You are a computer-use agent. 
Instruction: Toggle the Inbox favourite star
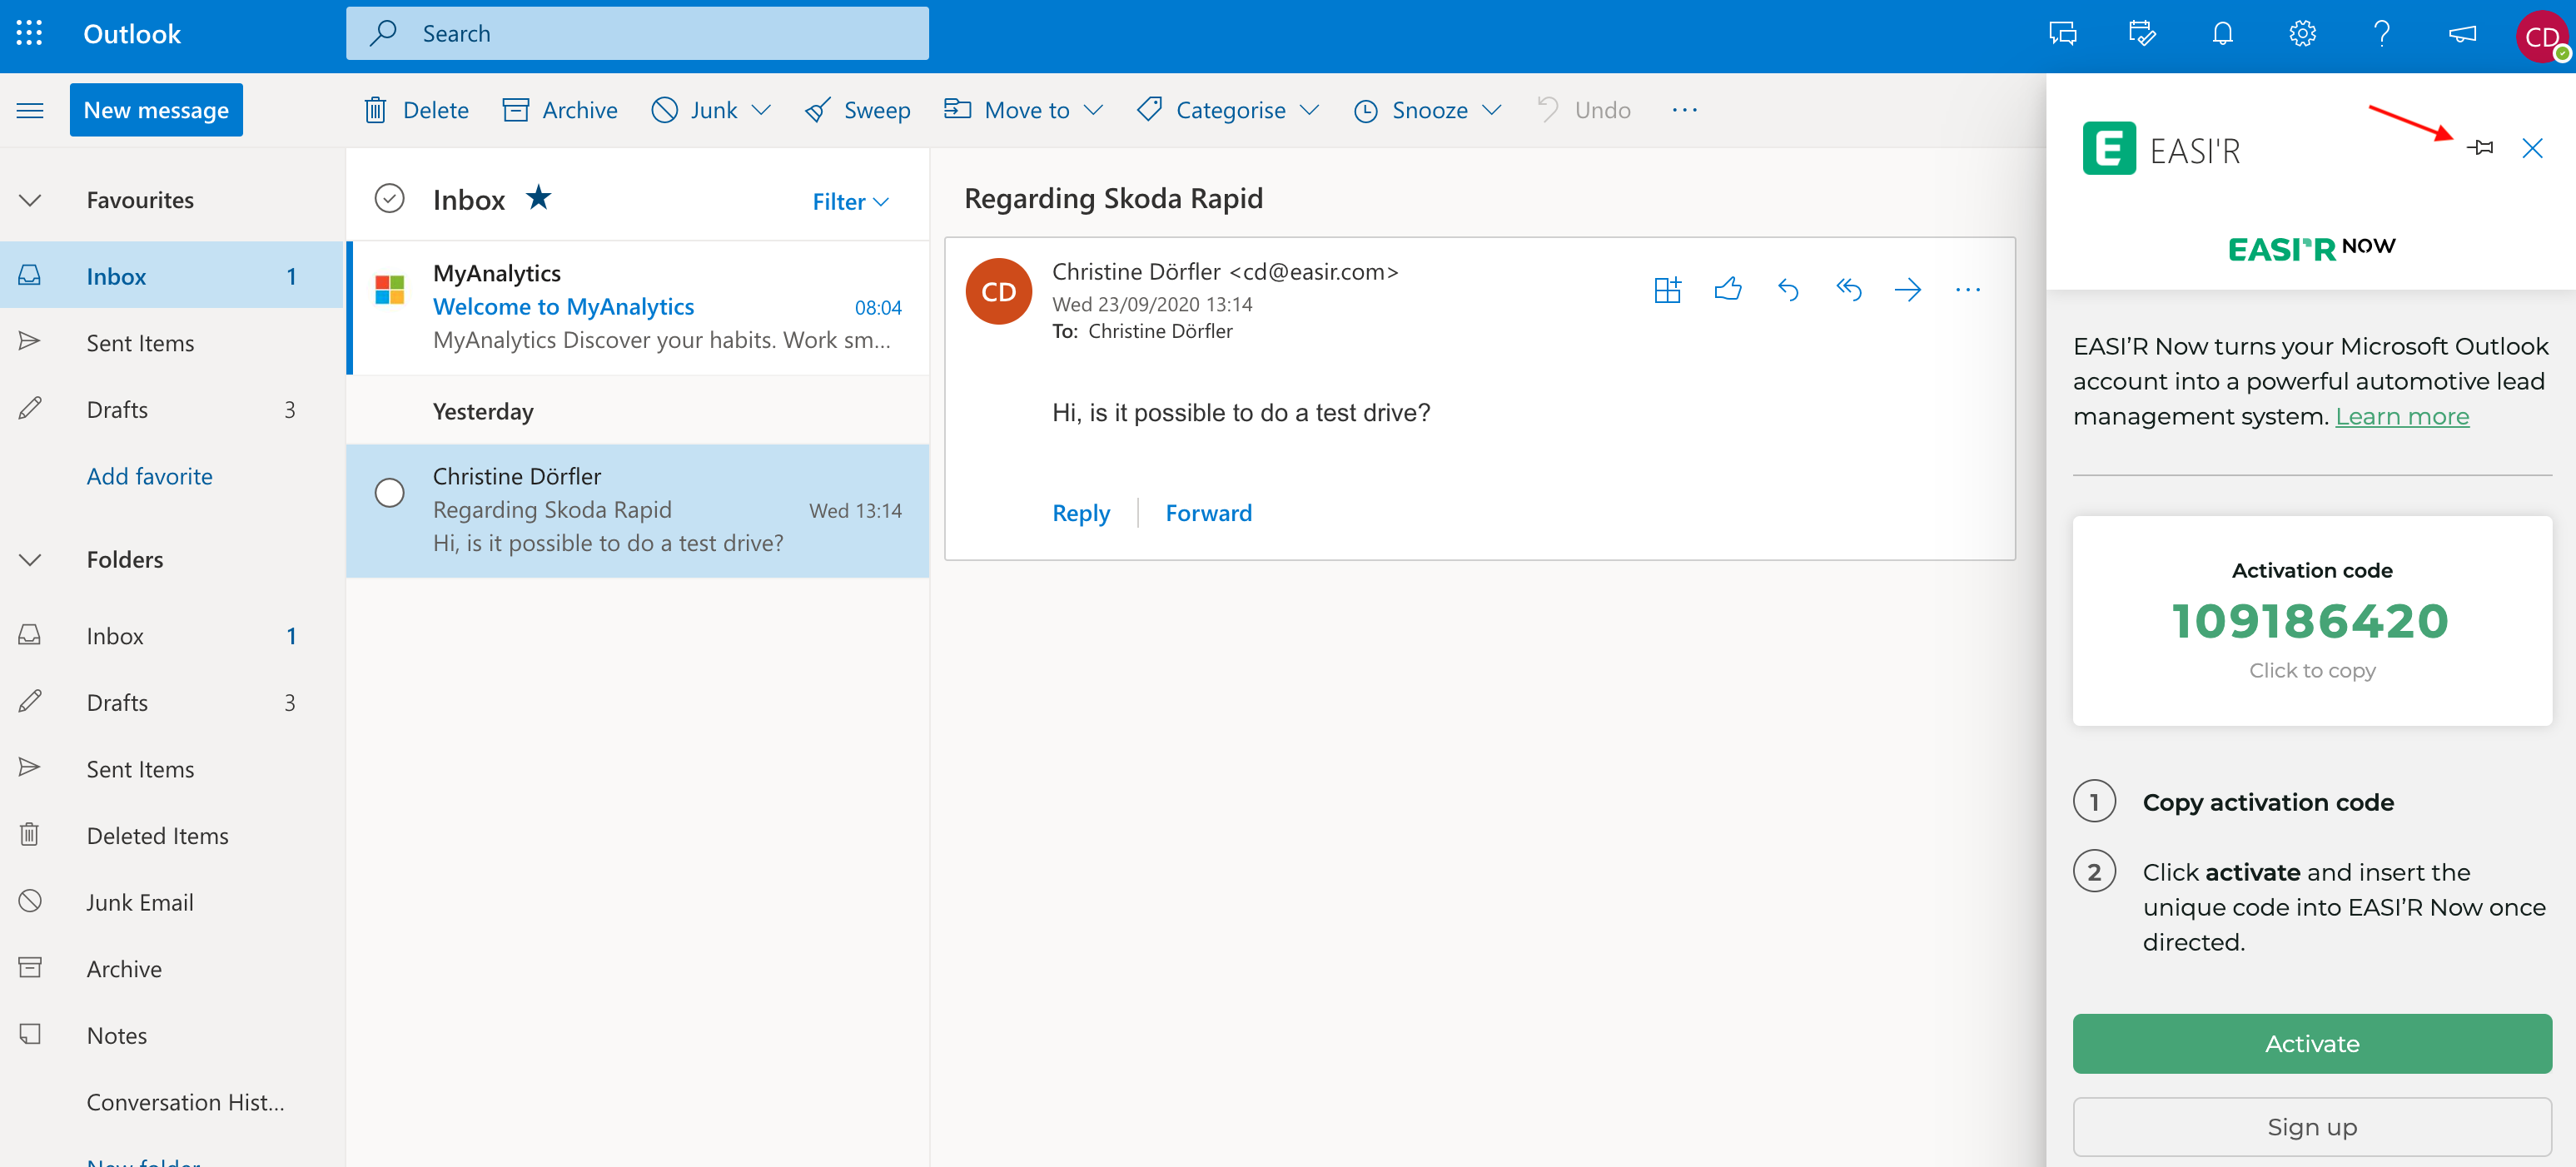click(538, 198)
